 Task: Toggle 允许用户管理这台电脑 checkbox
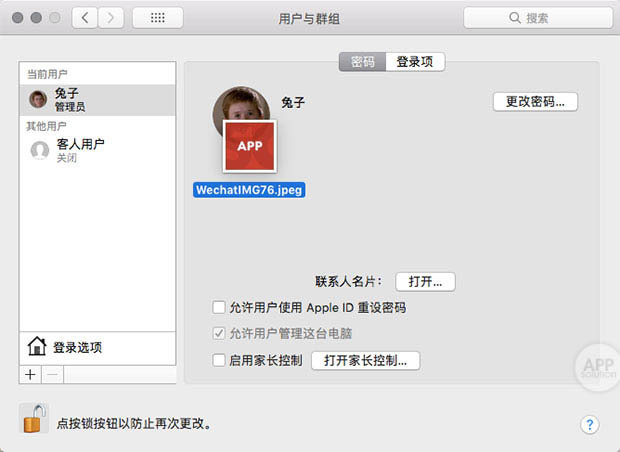pos(219,333)
